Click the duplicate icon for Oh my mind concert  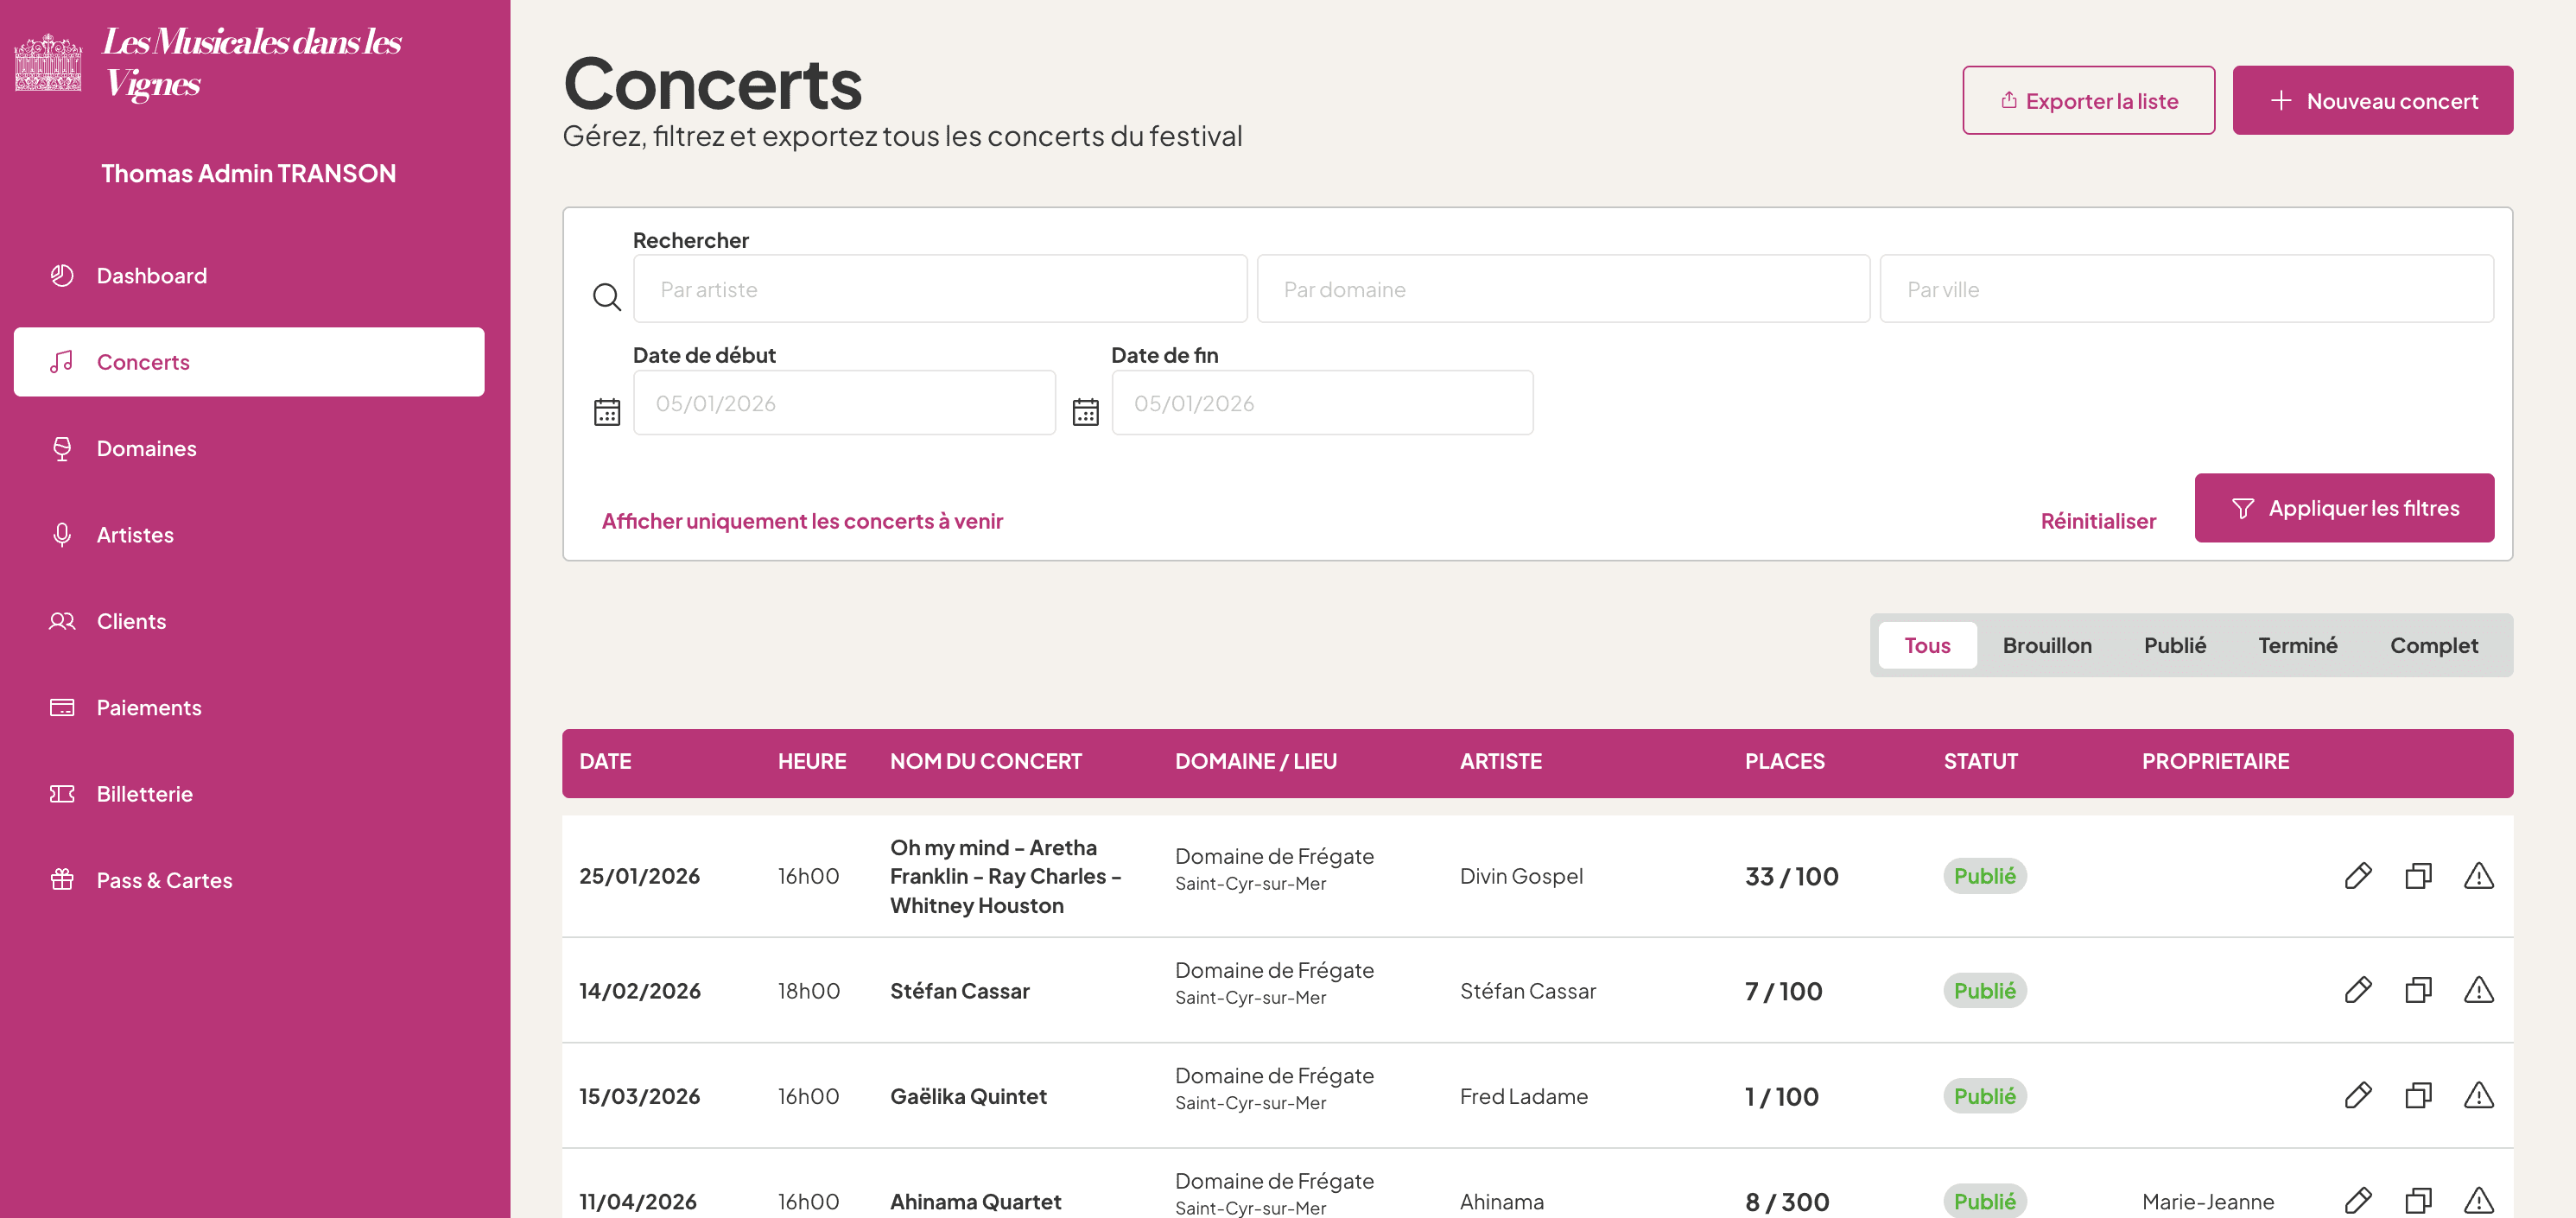tap(2417, 876)
